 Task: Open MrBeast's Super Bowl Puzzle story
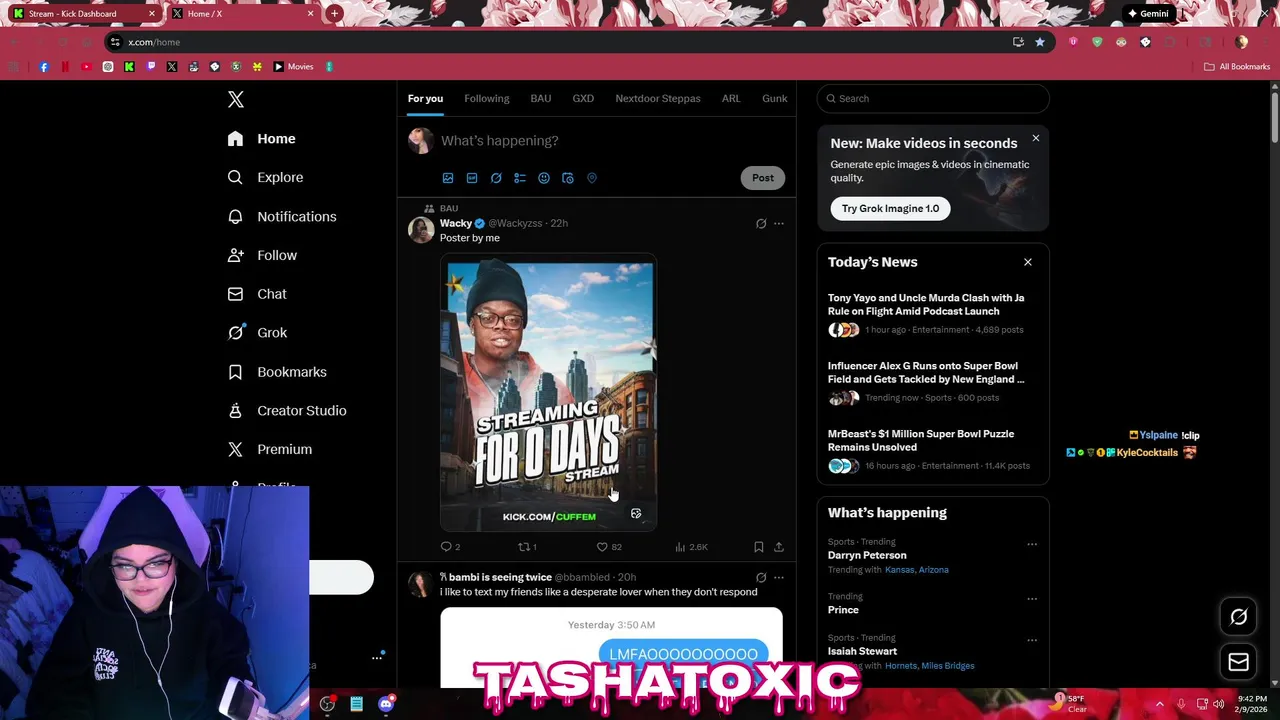click(933, 450)
